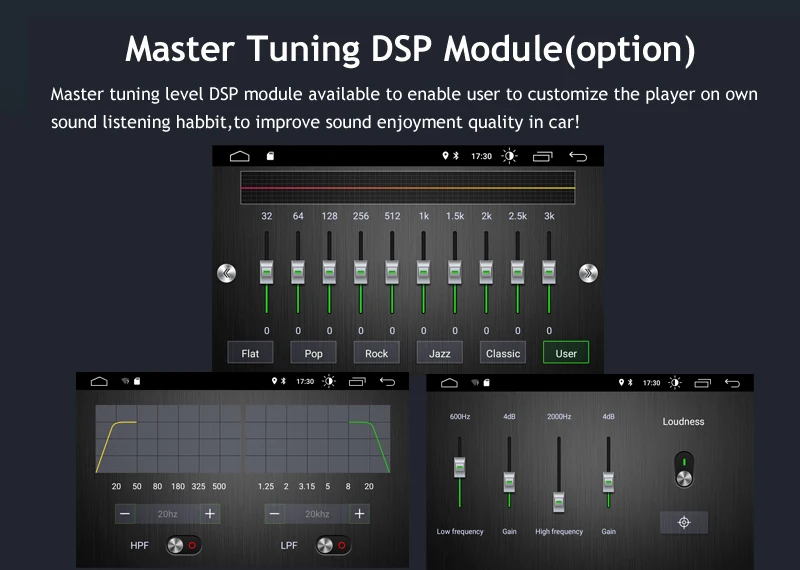Tap the location icon in EQ screen
The width and height of the screenshot is (800, 570).
pos(445,156)
